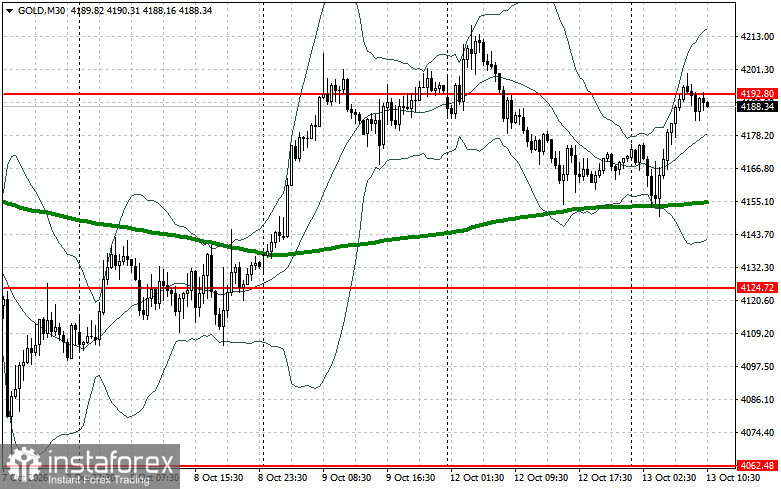Click the last candlestick near 4188.34
The width and height of the screenshot is (781, 489).
tap(708, 105)
